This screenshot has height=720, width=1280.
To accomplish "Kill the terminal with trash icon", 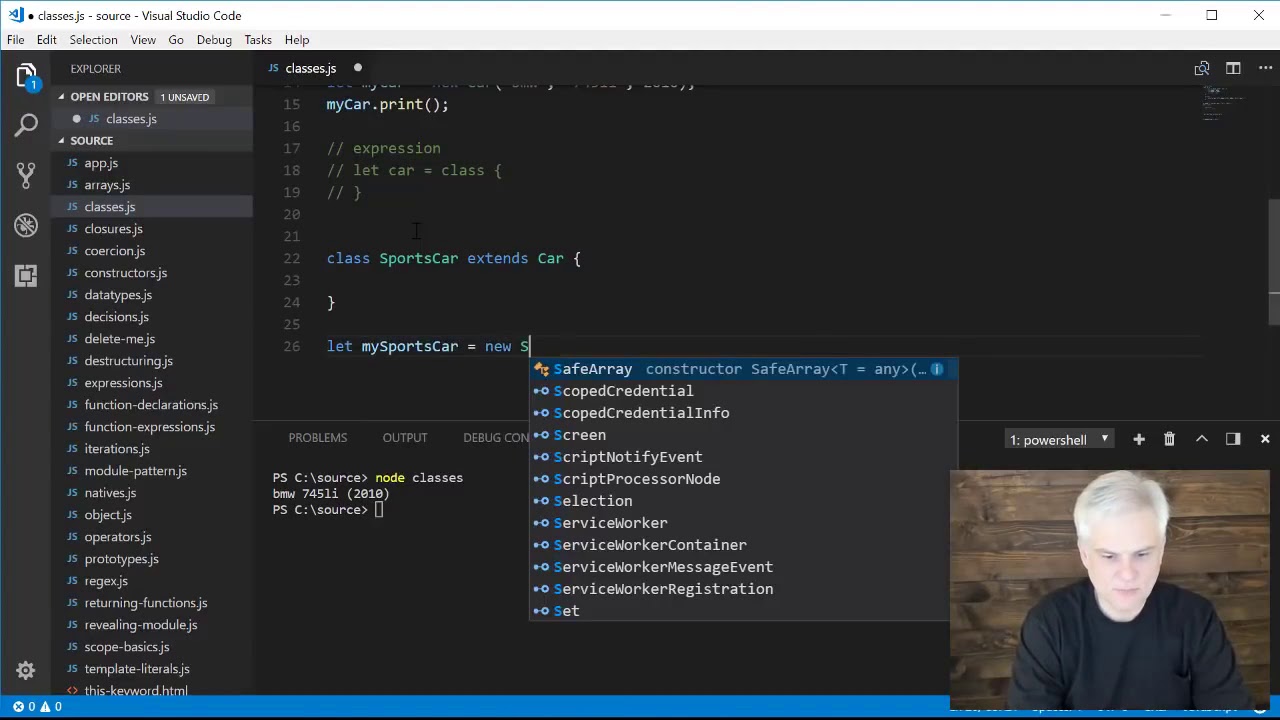I will click(x=1169, y=439).
